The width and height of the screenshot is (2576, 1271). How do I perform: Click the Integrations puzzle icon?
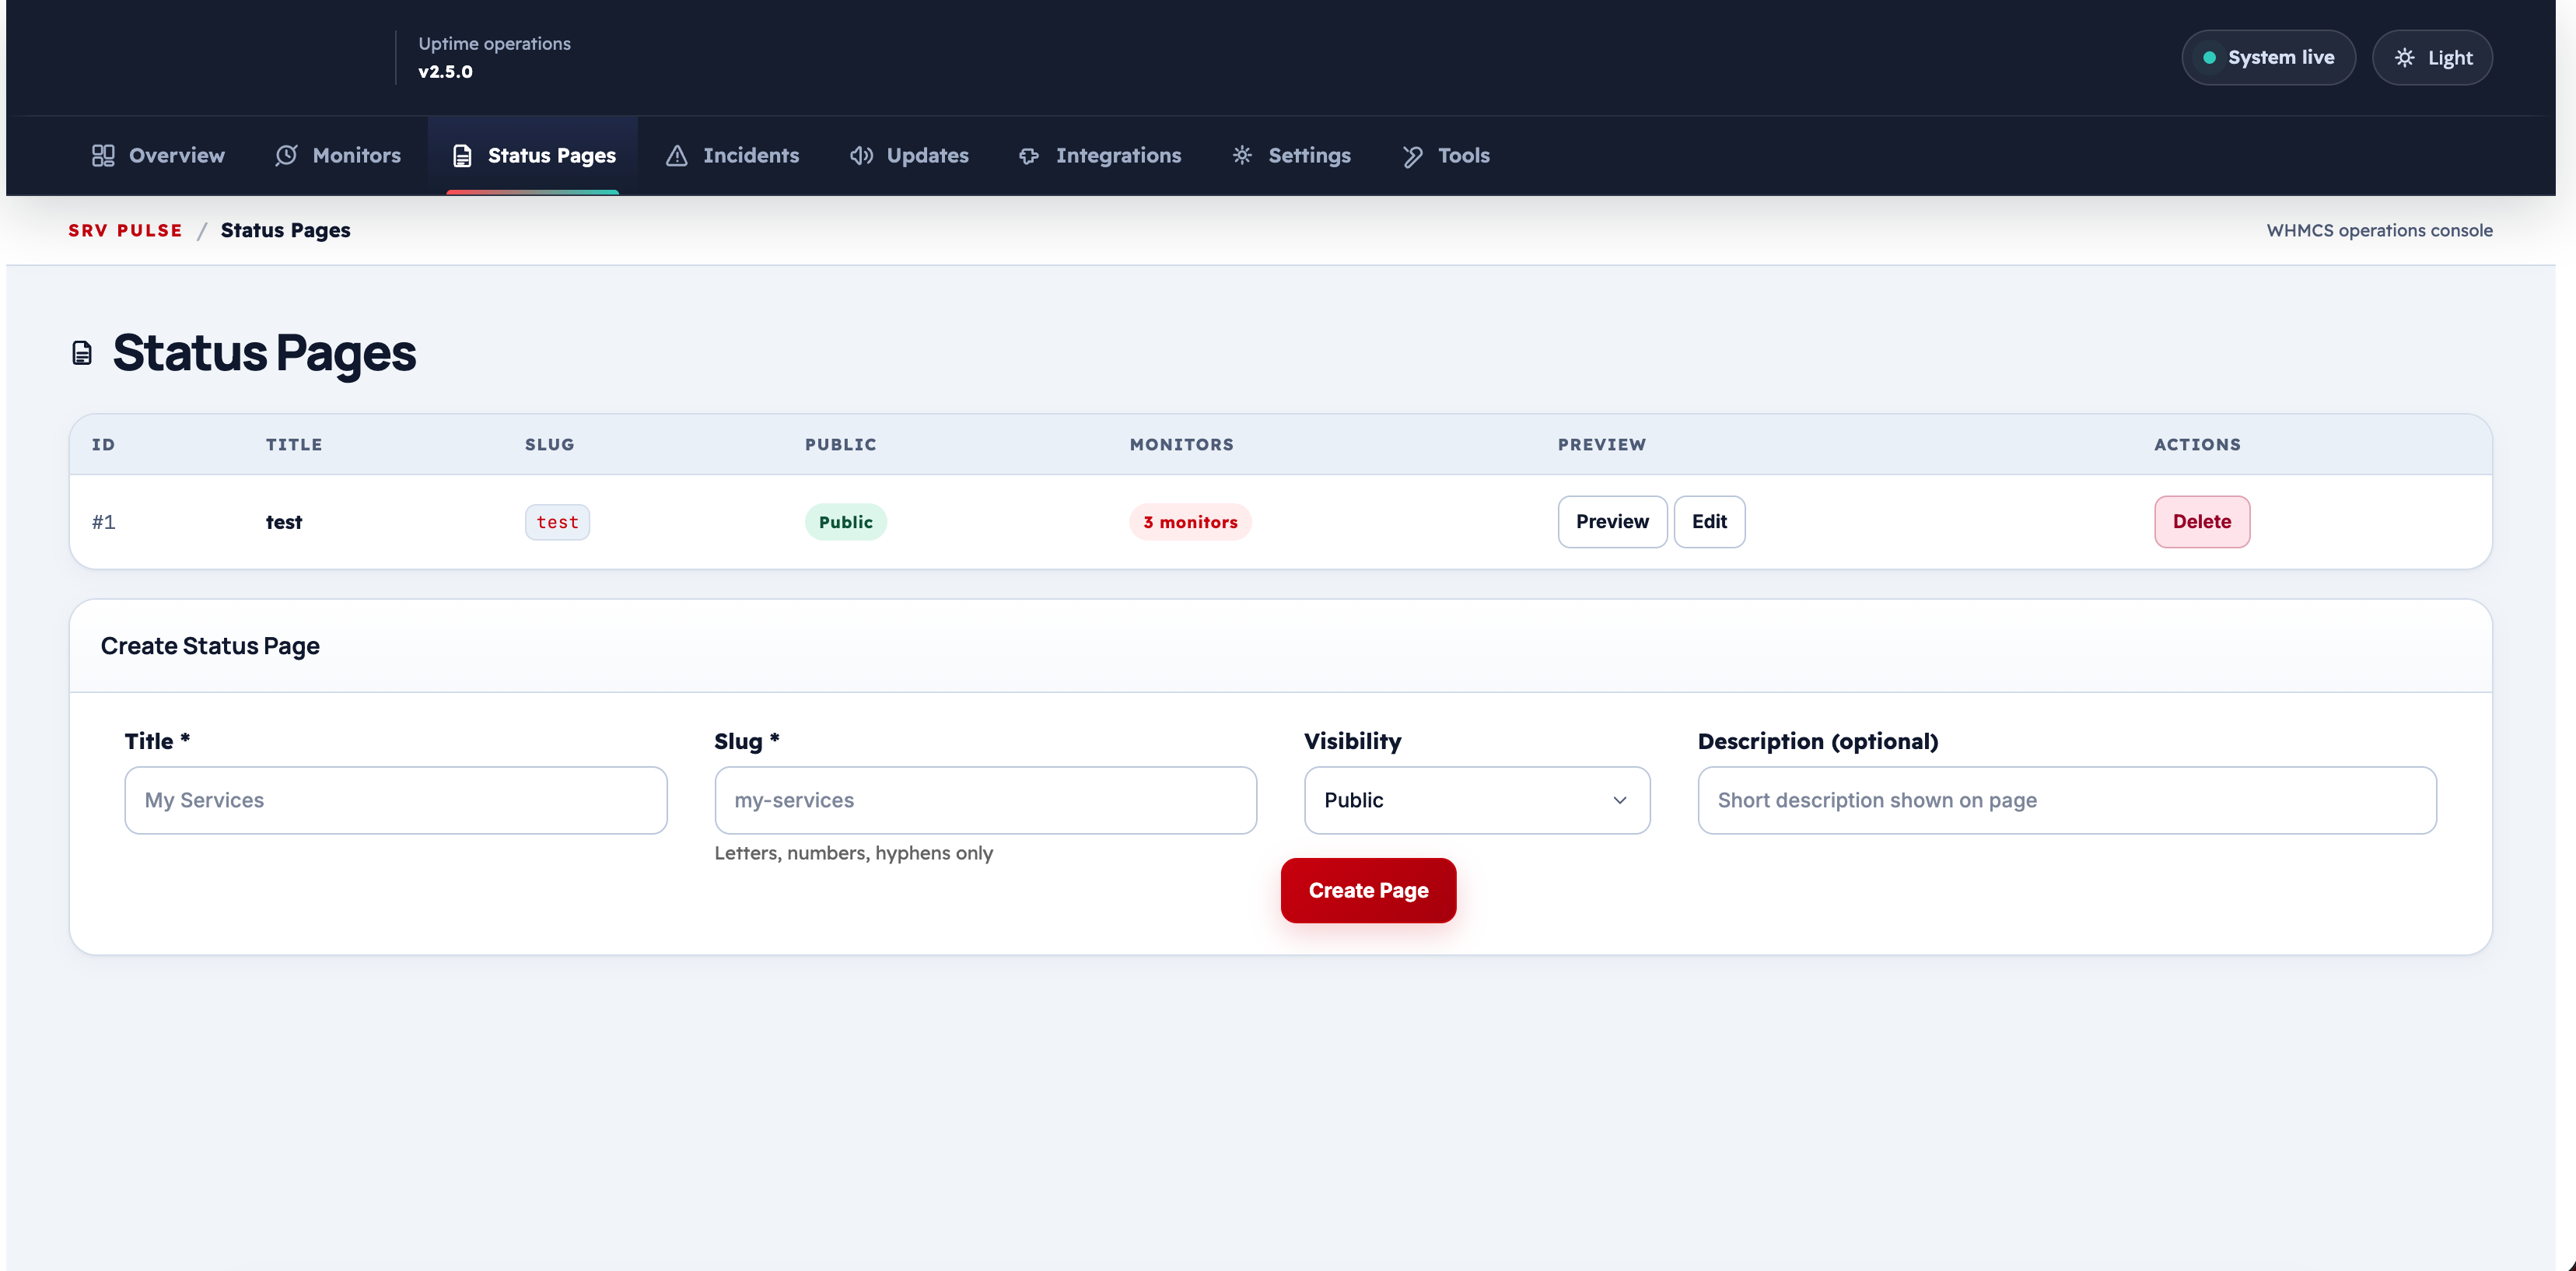click(1029, 155)
